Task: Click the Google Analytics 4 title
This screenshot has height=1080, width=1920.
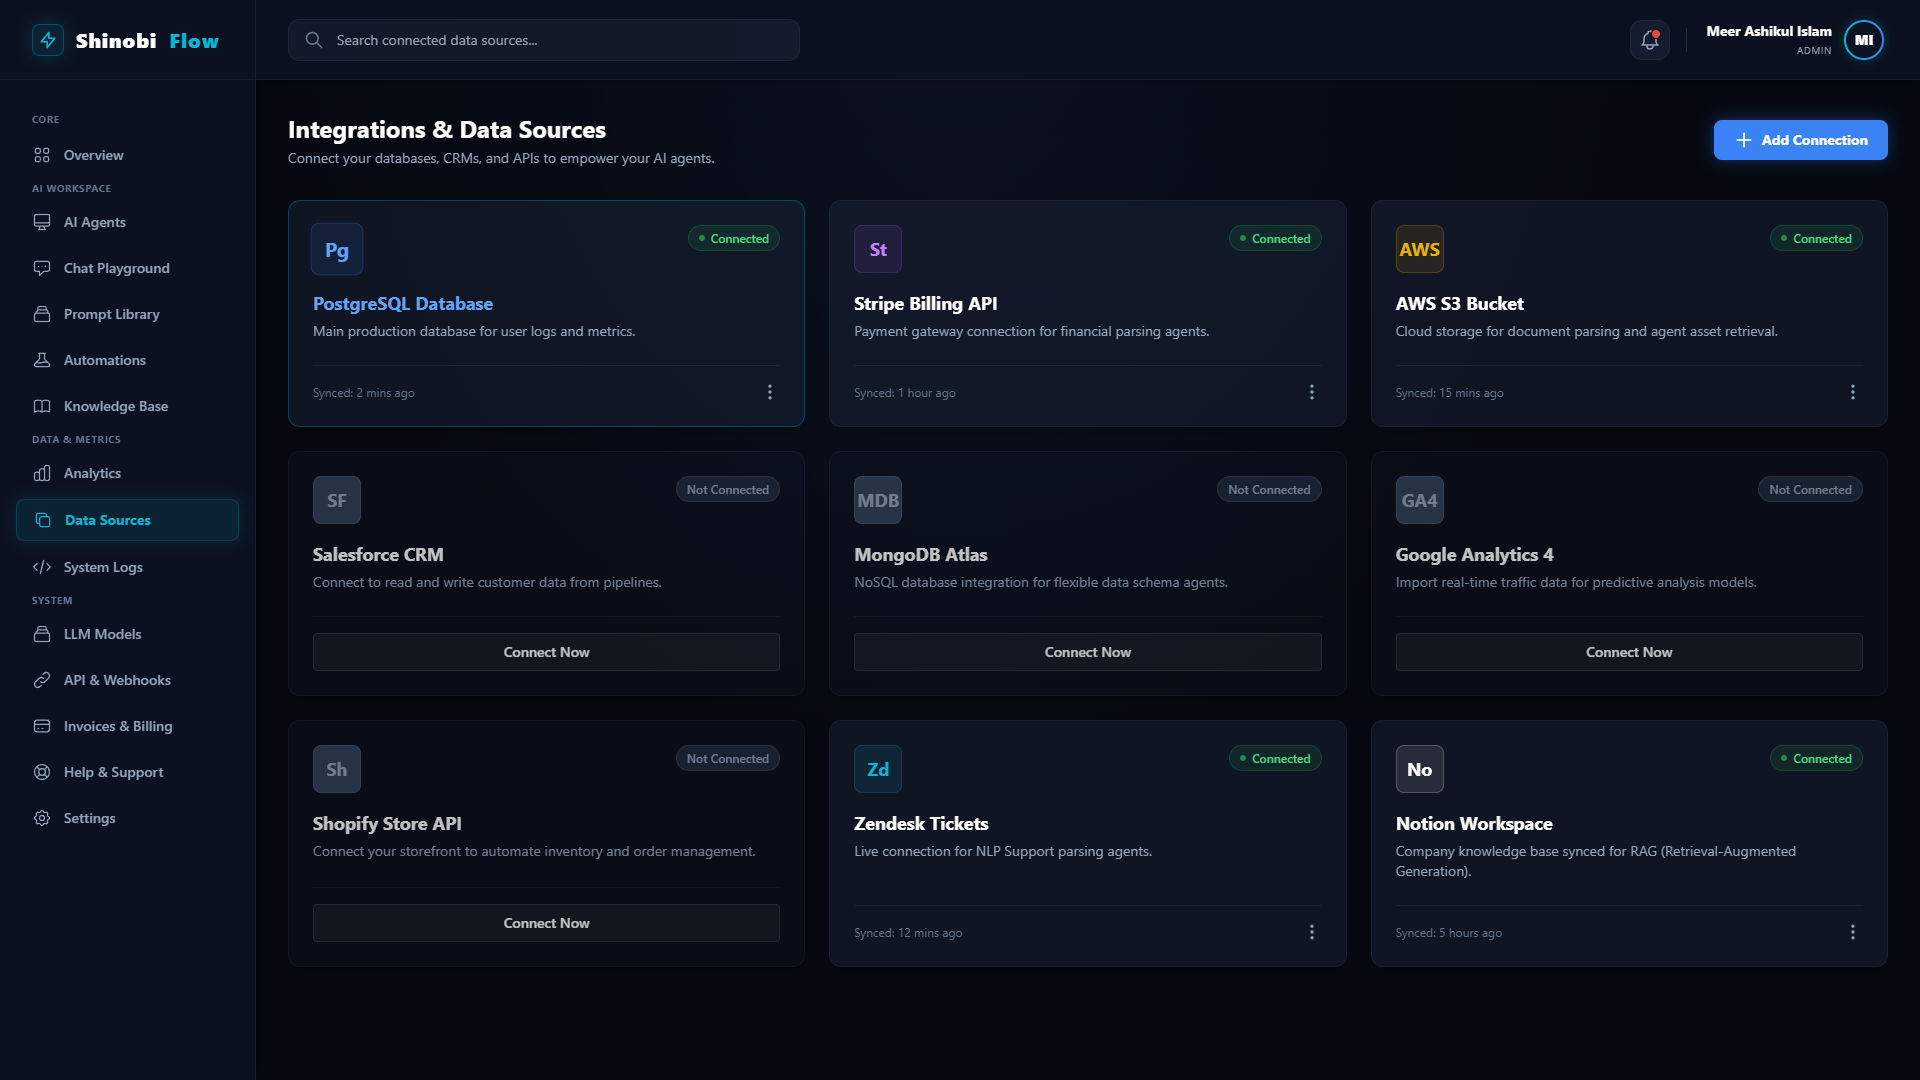Action: (1474, 554)
